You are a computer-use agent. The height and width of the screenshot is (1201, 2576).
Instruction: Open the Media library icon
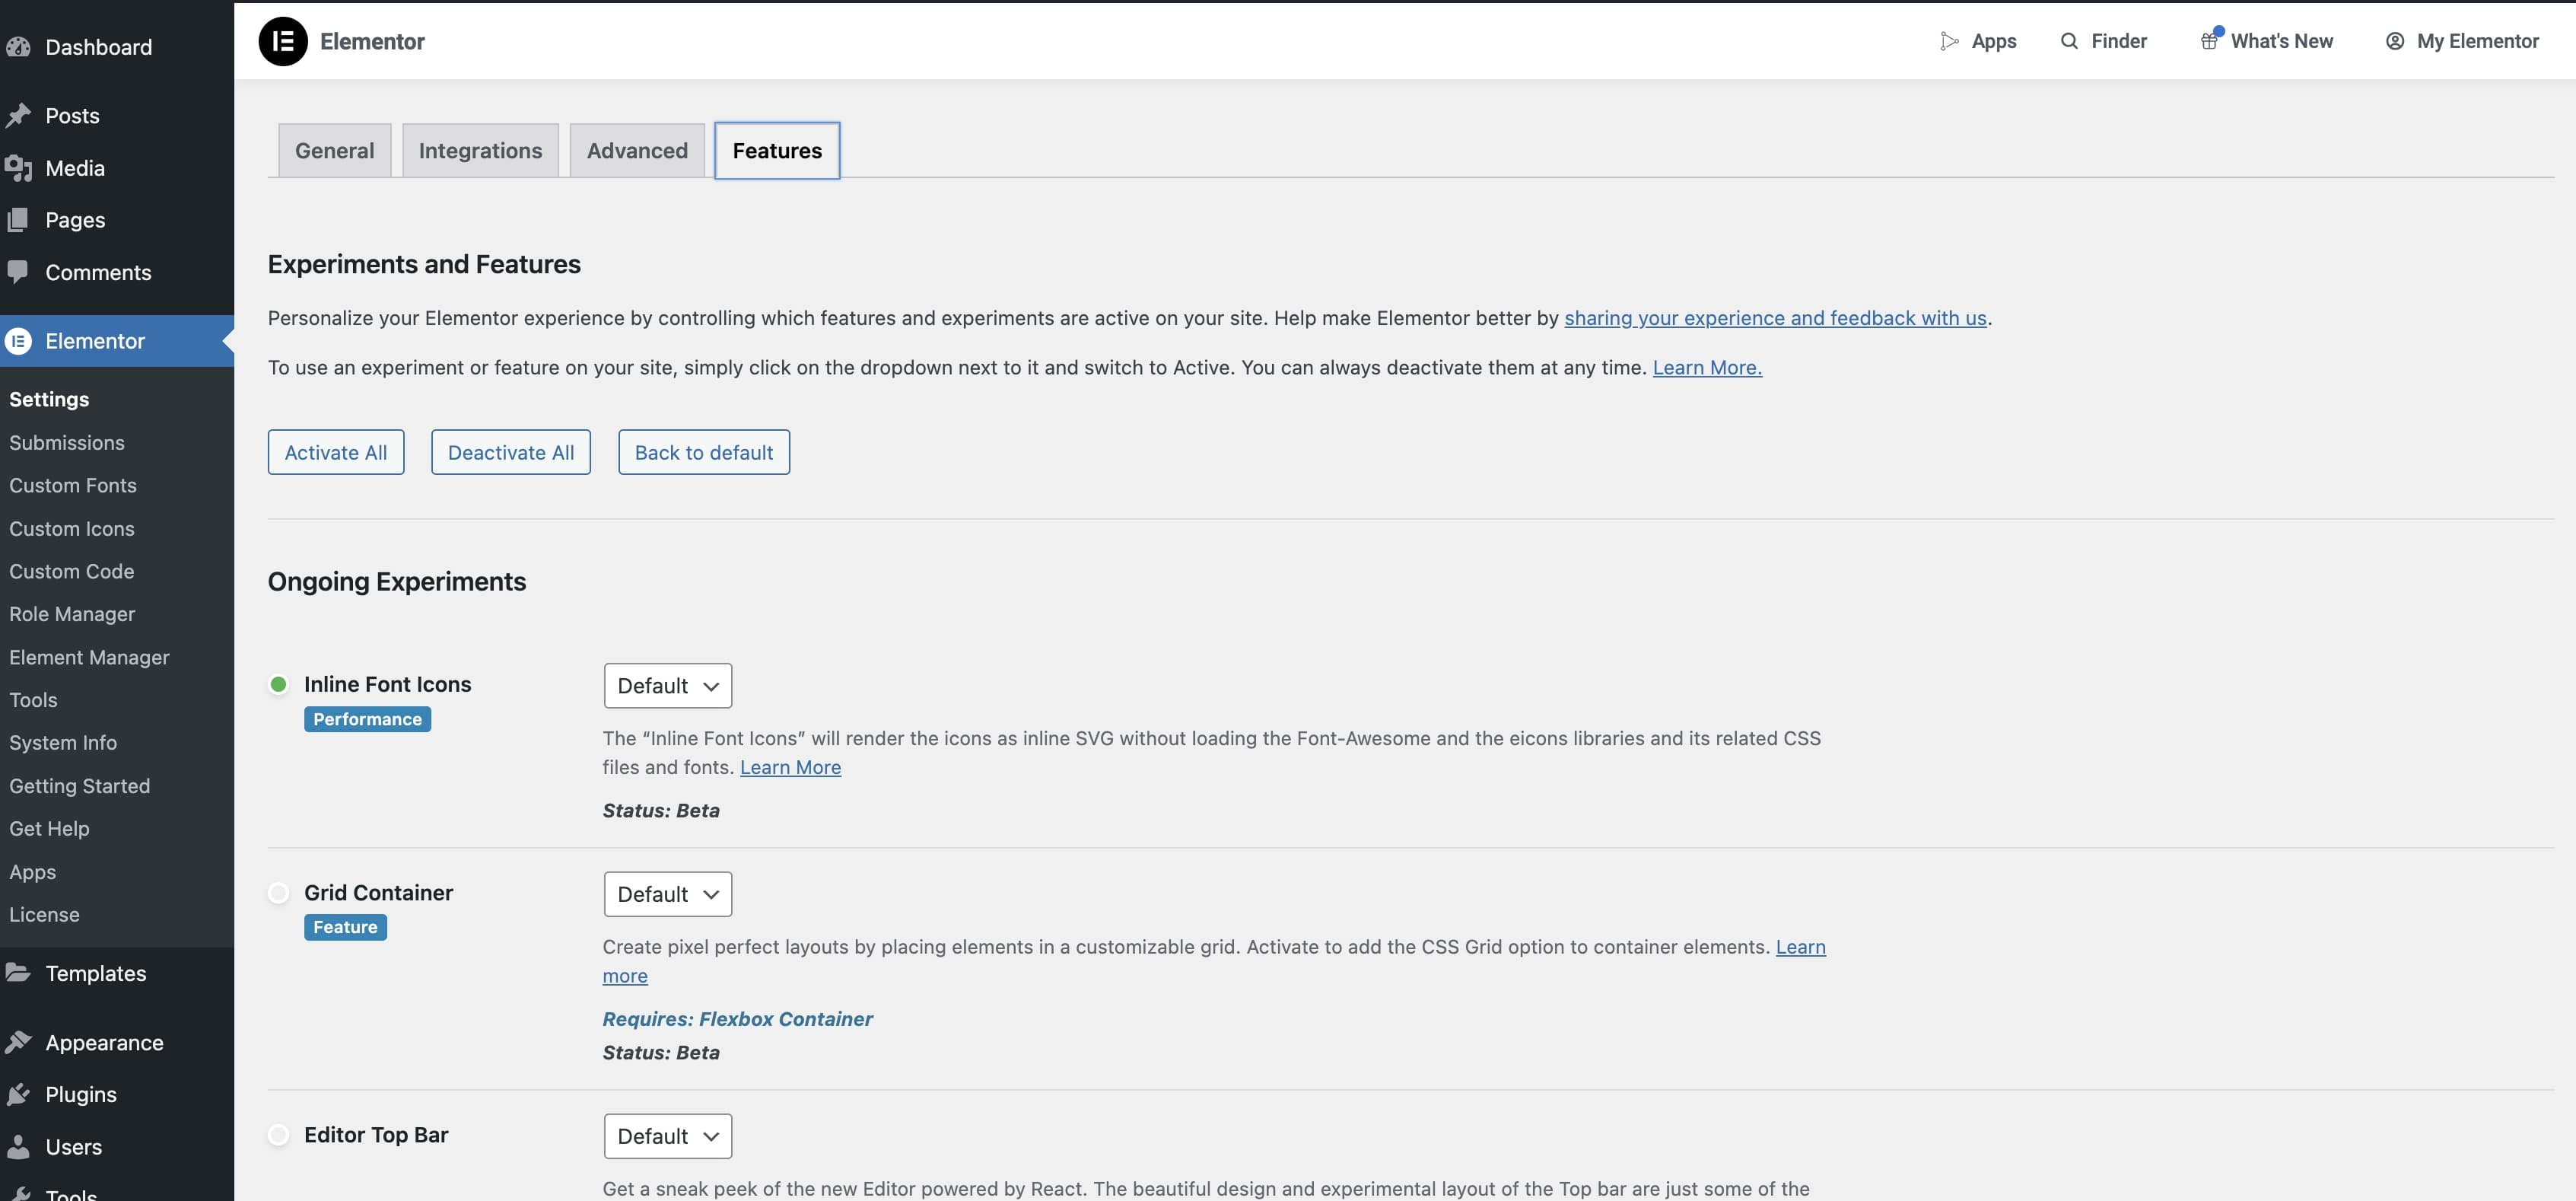click(19, 167)
